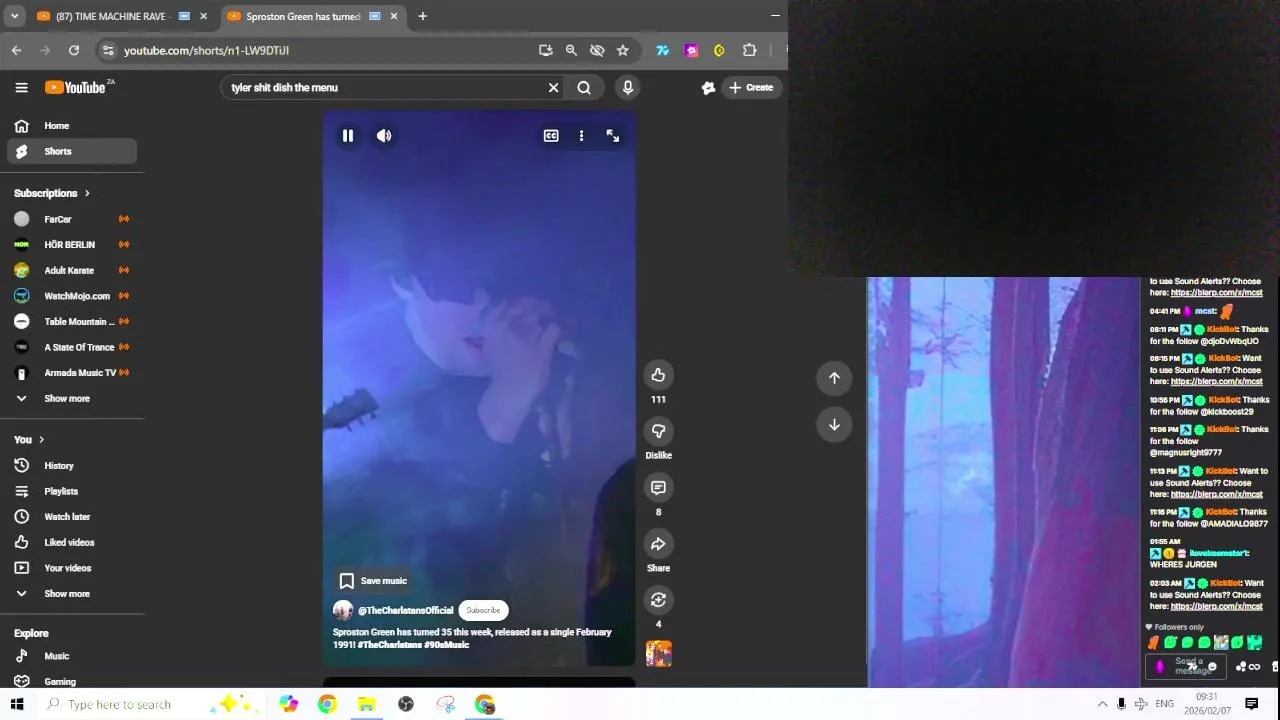1280x720 pixels.
Task: Open History in the sidebar
Action: pyautogui.click(x=71, y=466)
